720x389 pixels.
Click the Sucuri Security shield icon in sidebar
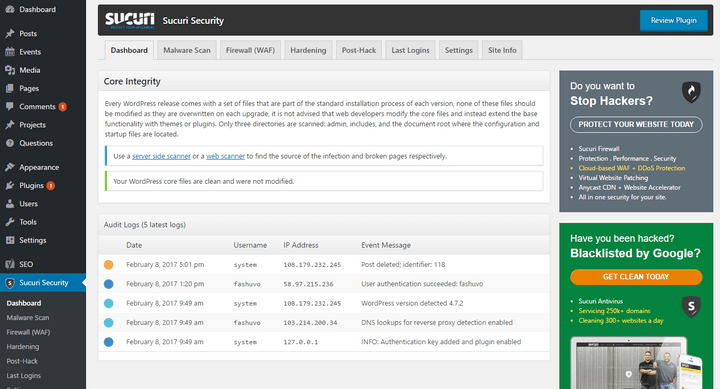10,283
